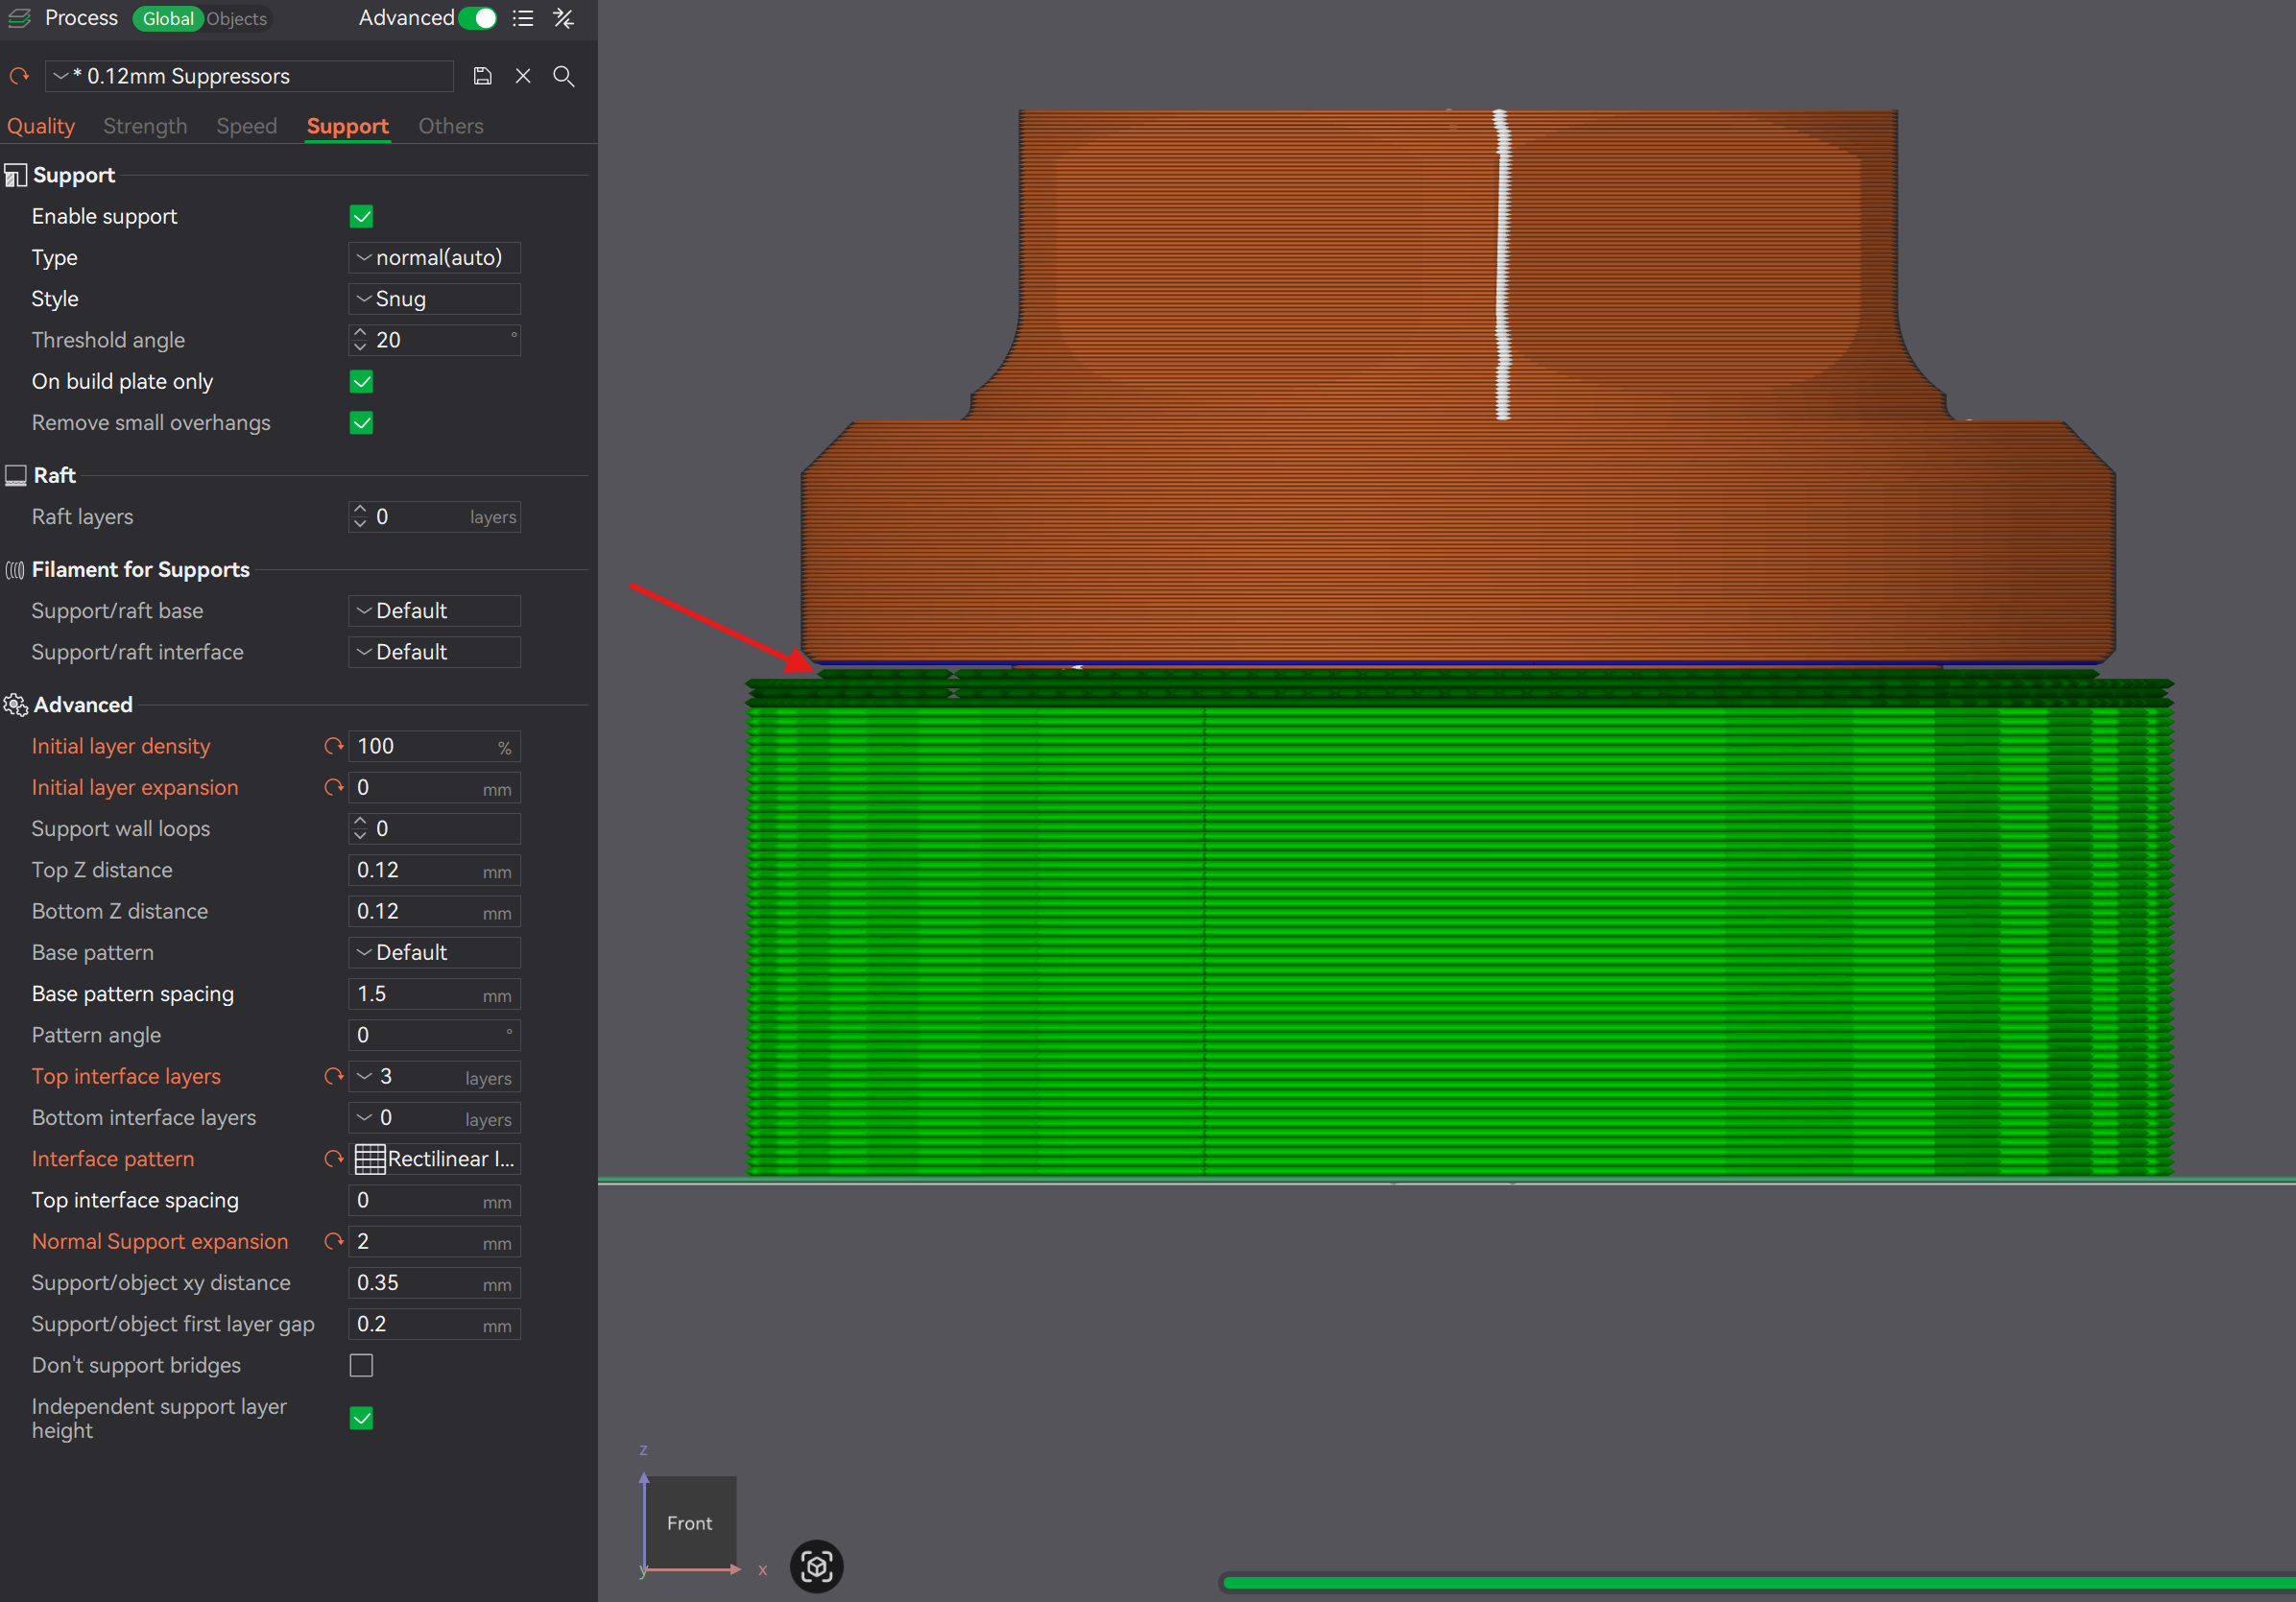Open the process preset name dropdown
Viewport: 2296px width, 1602px height.
point(249,76)
